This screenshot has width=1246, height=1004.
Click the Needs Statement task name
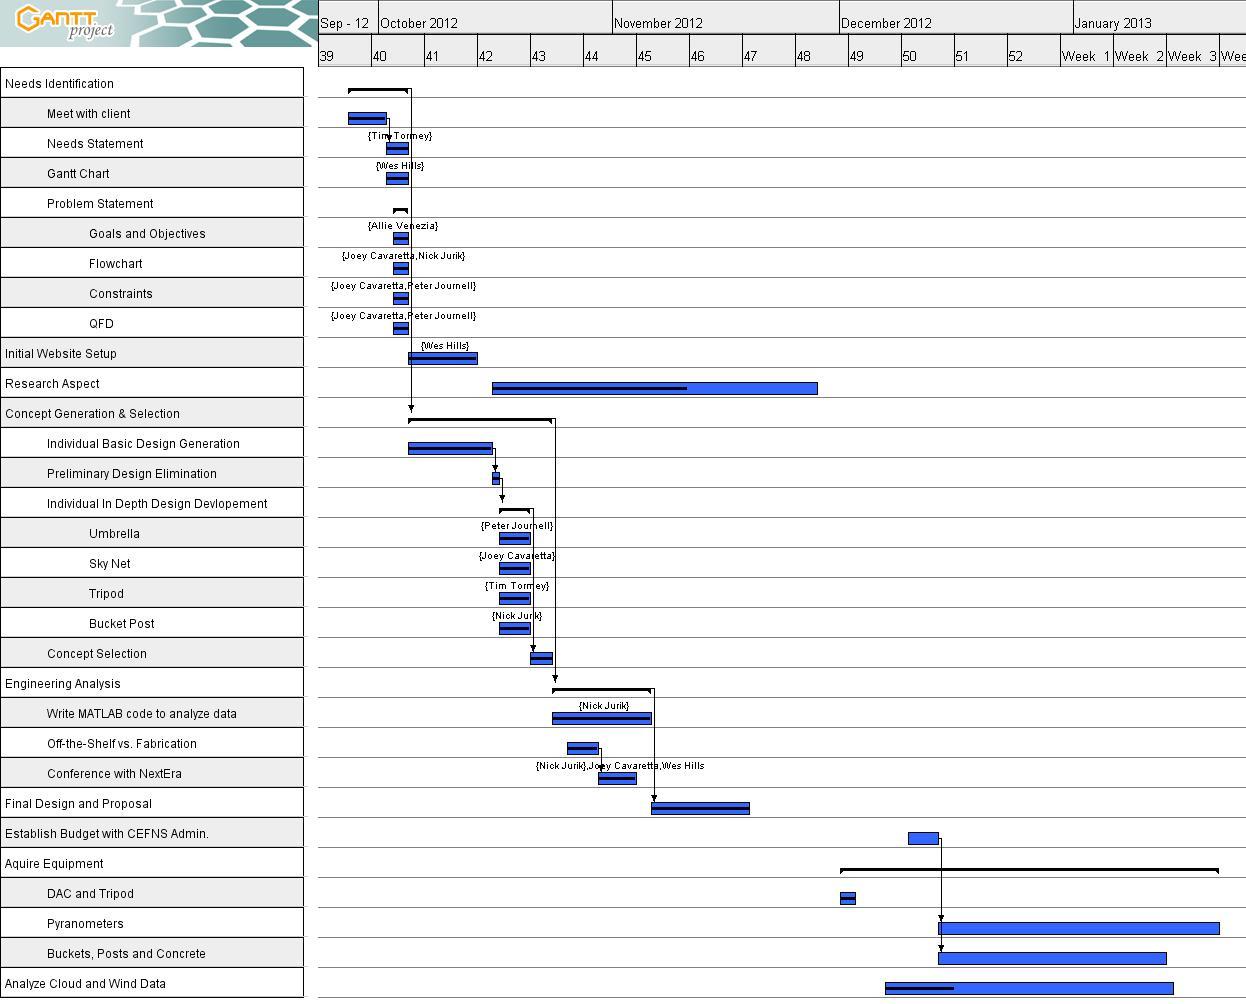[95, 144]
